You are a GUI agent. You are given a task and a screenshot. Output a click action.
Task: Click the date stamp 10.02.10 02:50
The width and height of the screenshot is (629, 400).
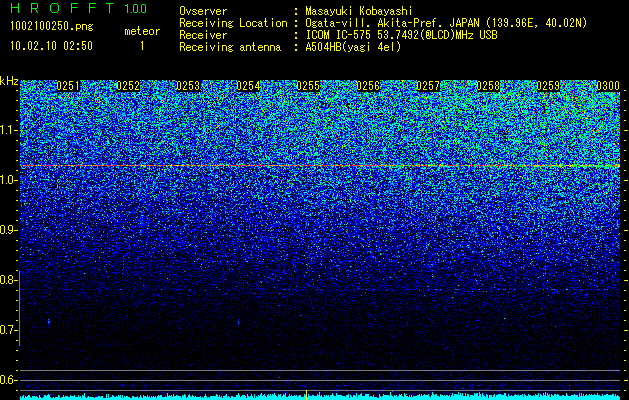[51, 45]
